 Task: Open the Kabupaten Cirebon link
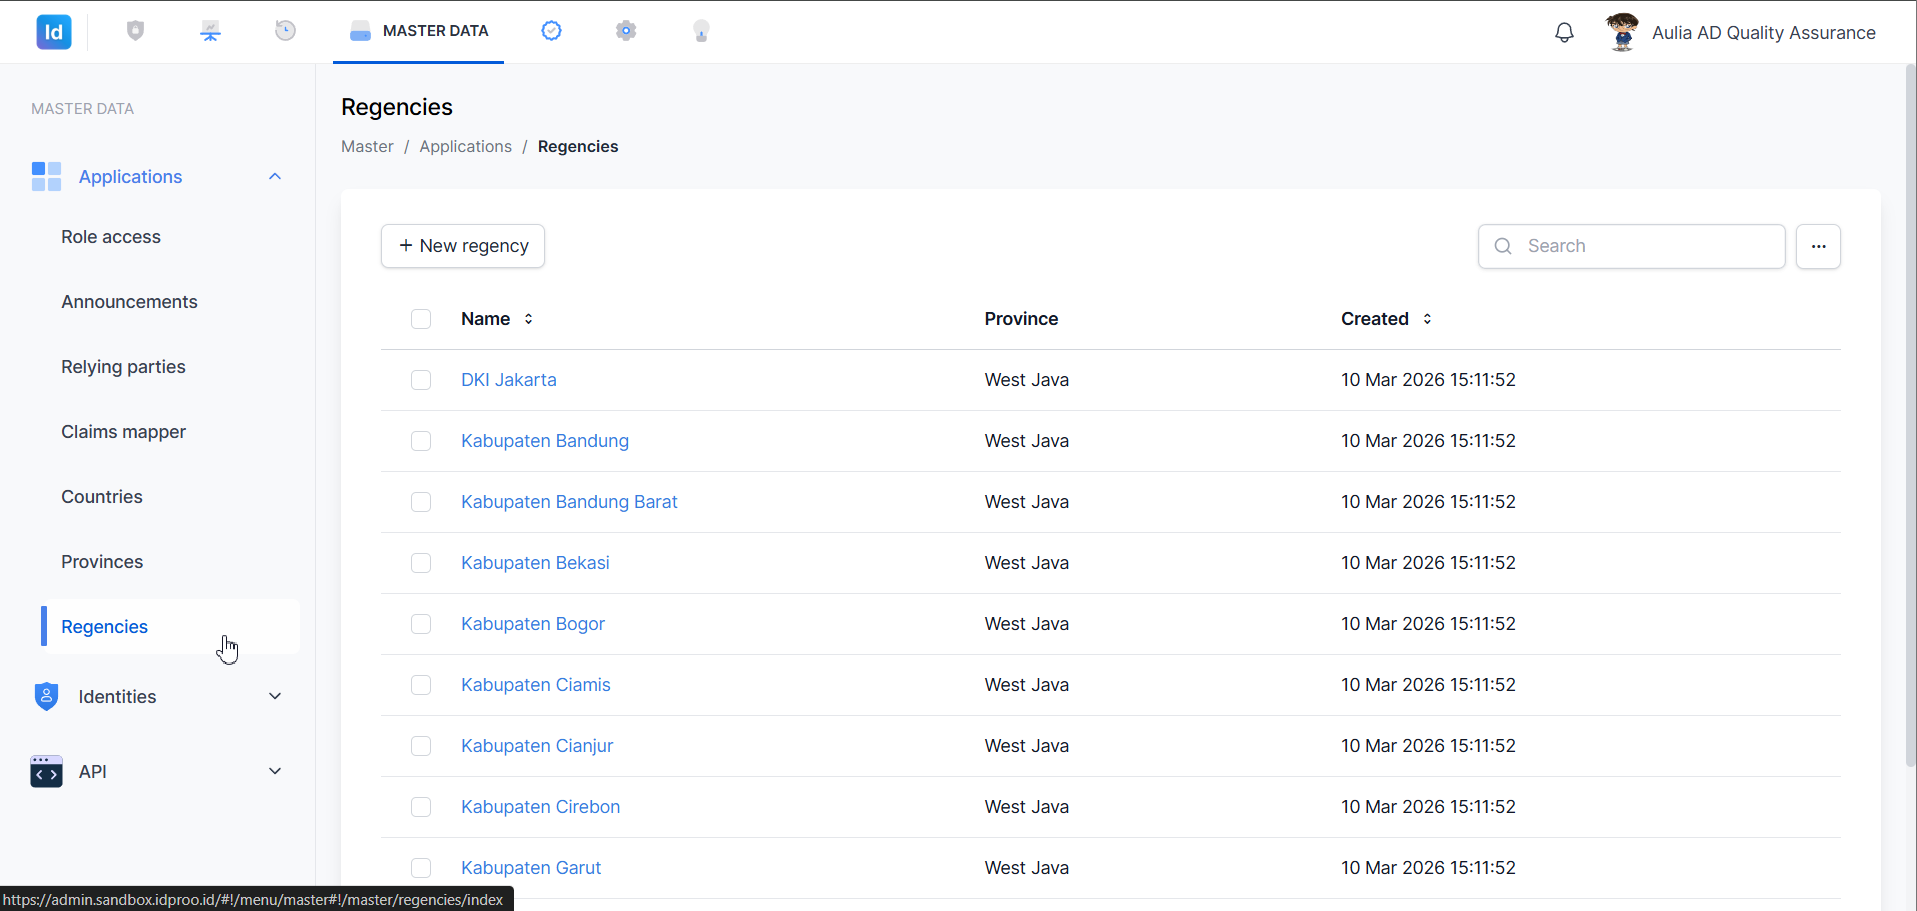pyautogui.click(x=540, y=807)
